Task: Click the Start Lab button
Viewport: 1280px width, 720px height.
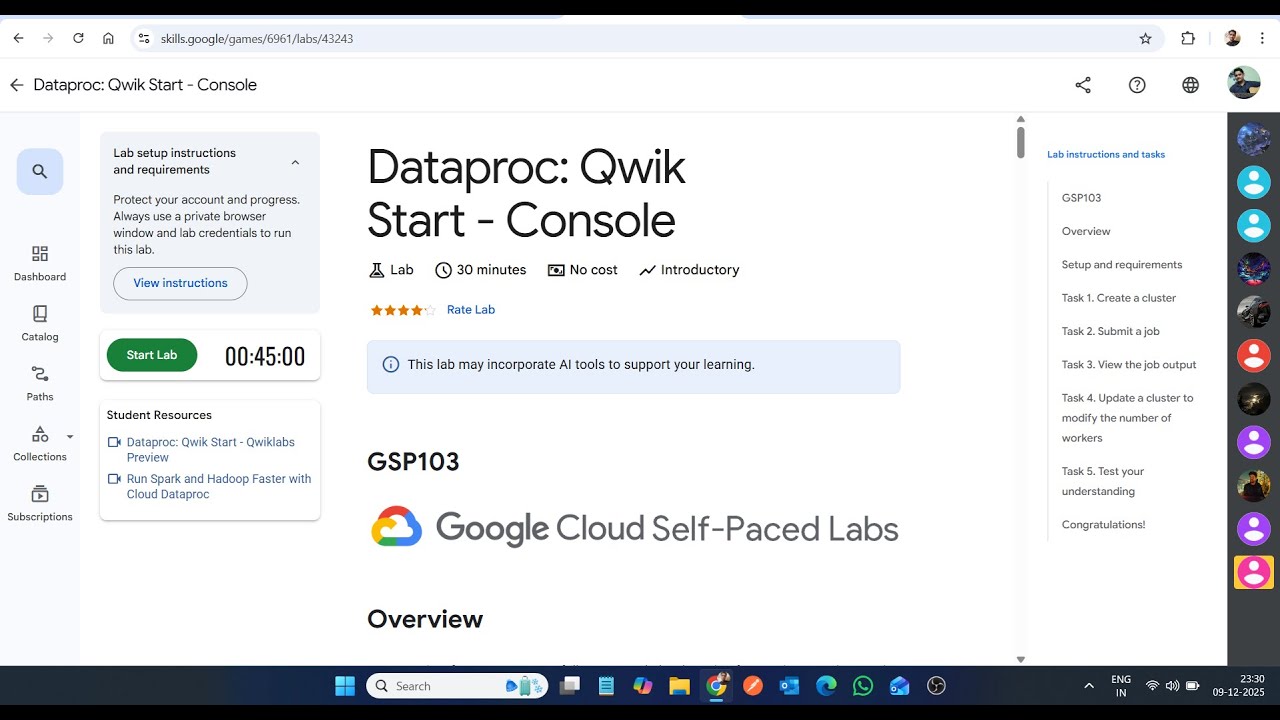Action: tap(152, 355)
